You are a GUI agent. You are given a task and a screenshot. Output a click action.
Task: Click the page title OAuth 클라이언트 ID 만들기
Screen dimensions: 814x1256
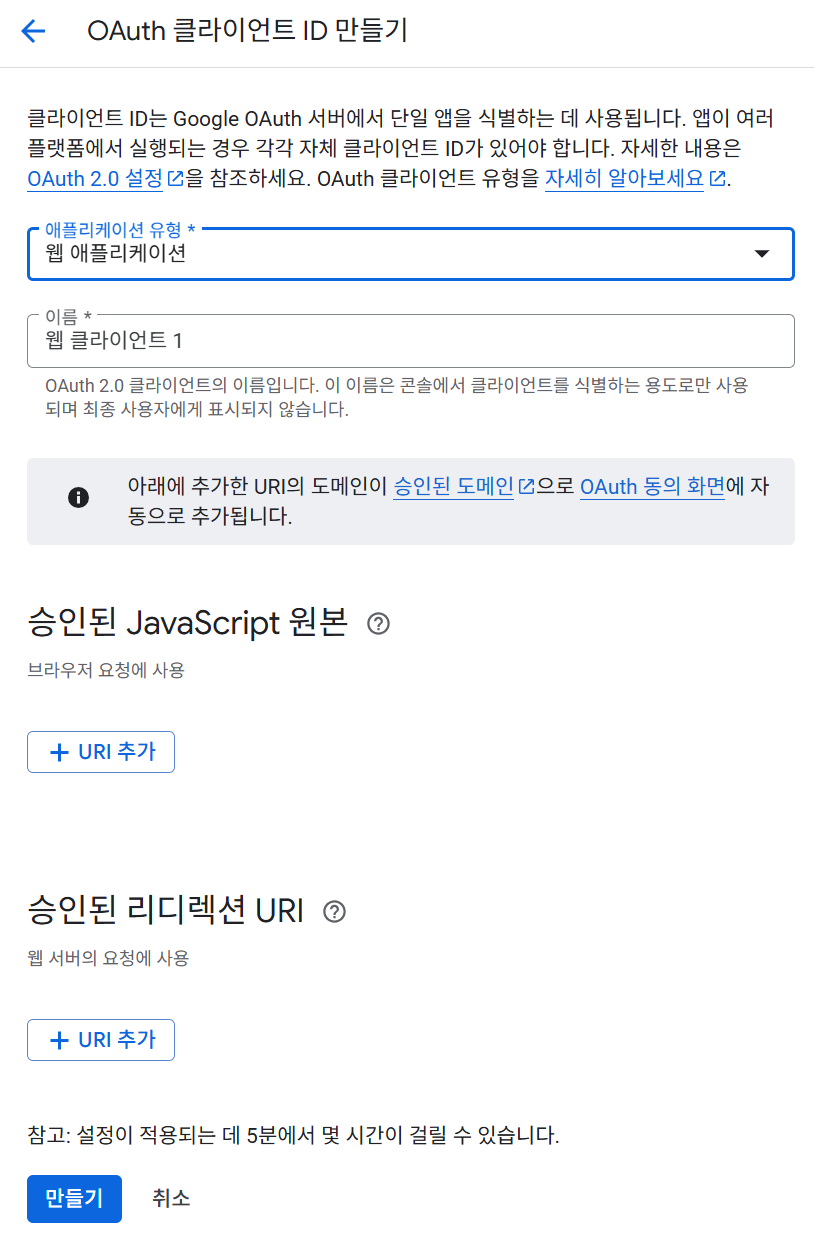coord(248,31)
